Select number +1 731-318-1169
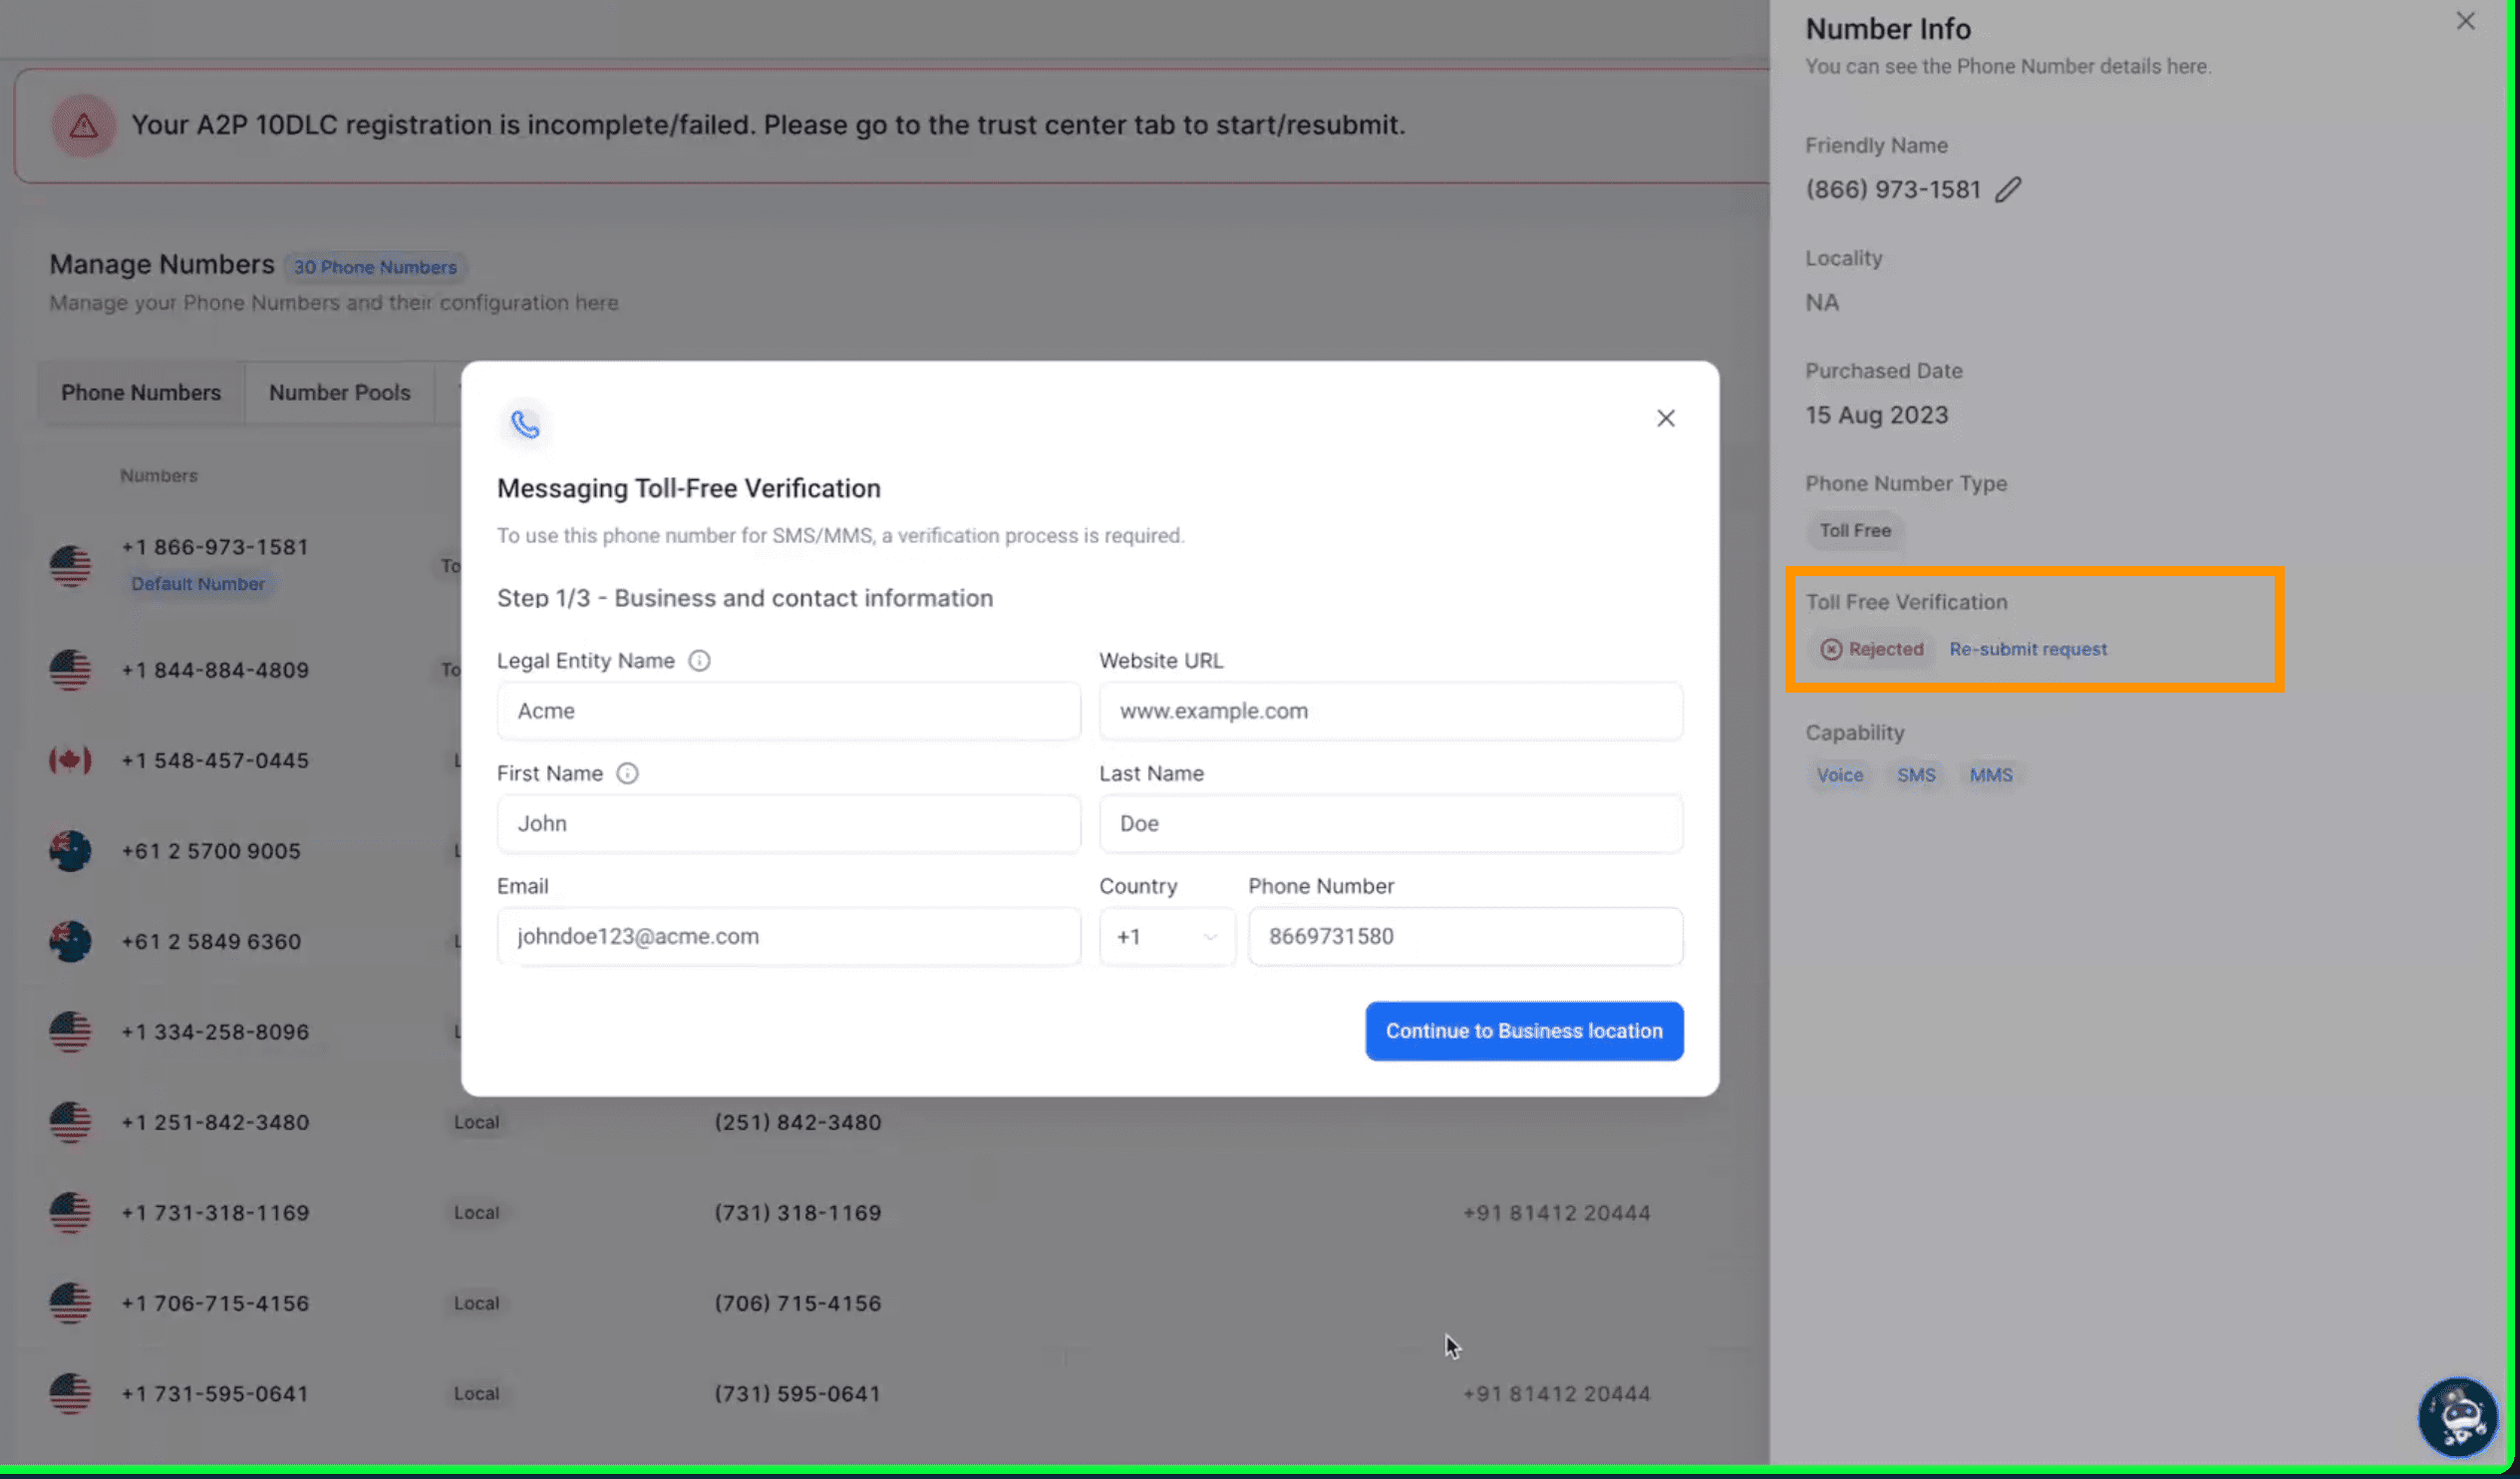 [215, 1214]
